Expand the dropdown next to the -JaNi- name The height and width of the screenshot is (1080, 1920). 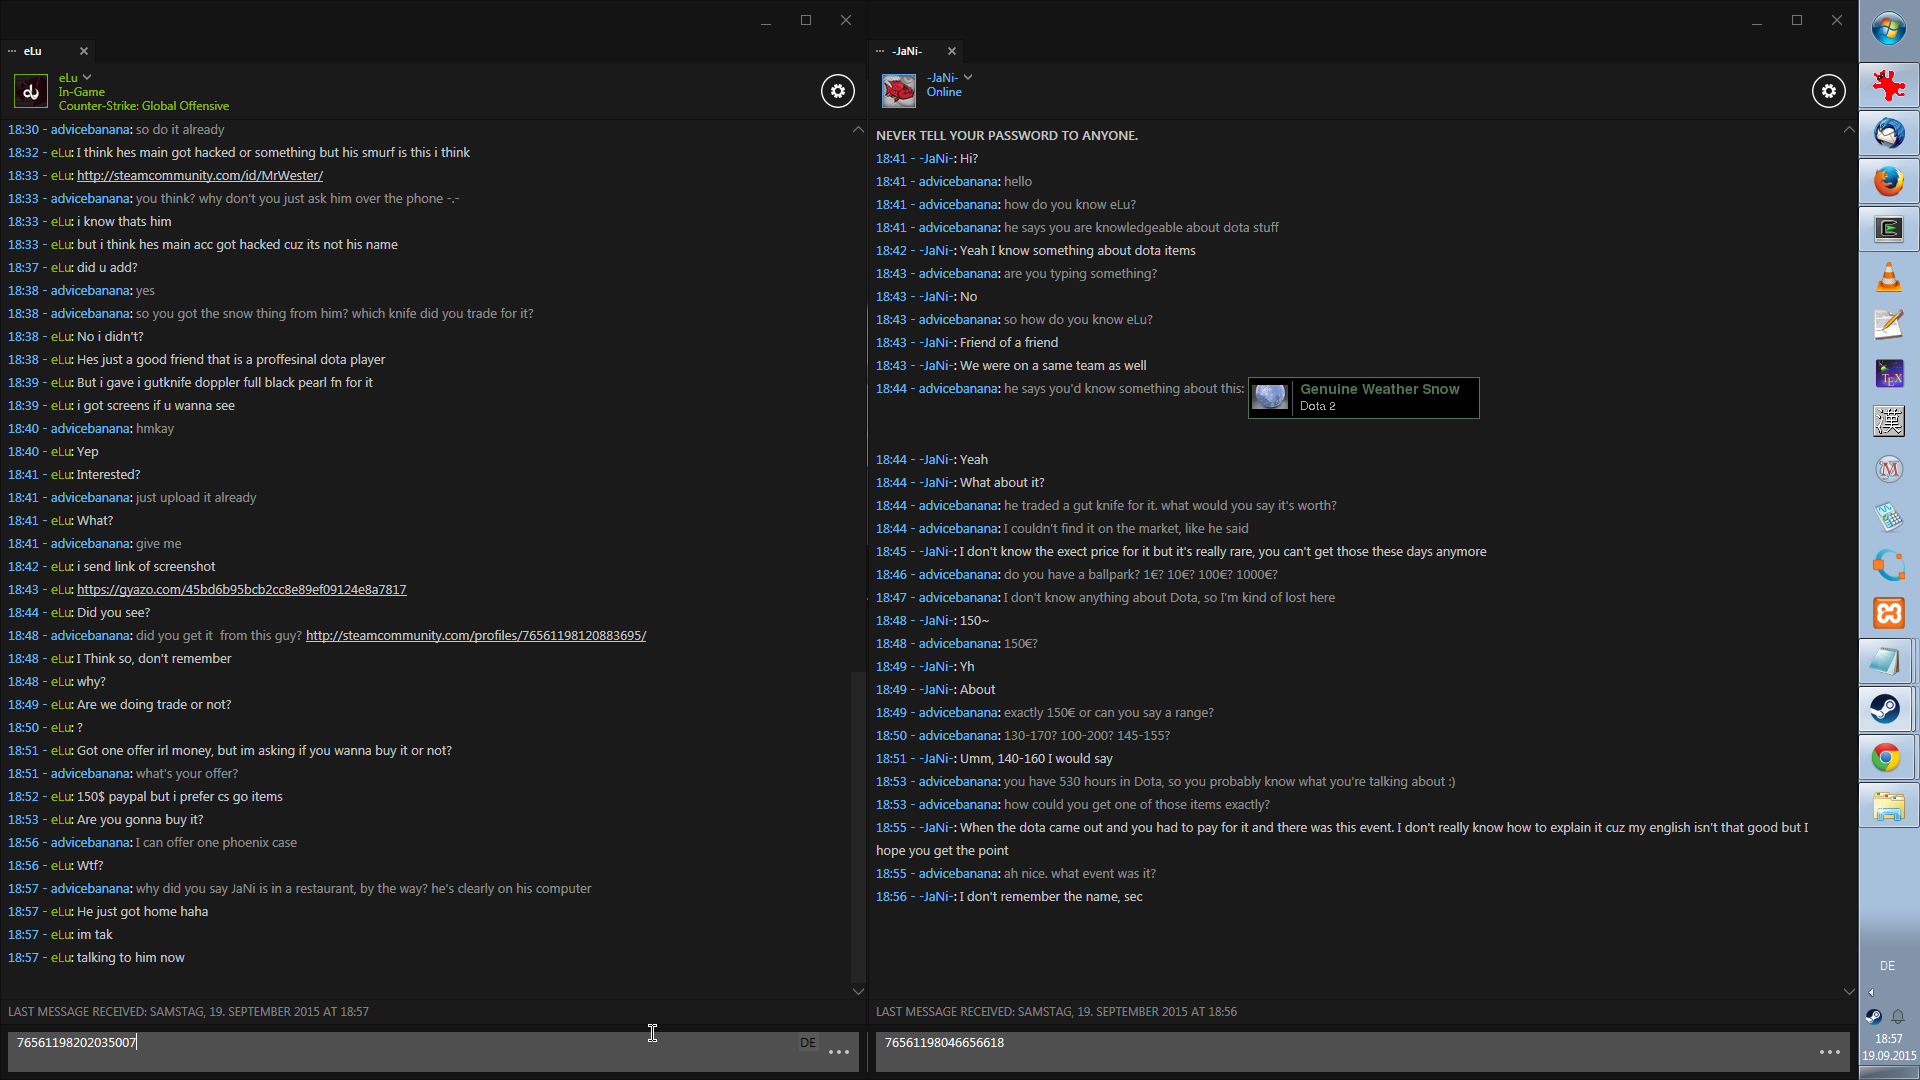click(x=968, y=77)
